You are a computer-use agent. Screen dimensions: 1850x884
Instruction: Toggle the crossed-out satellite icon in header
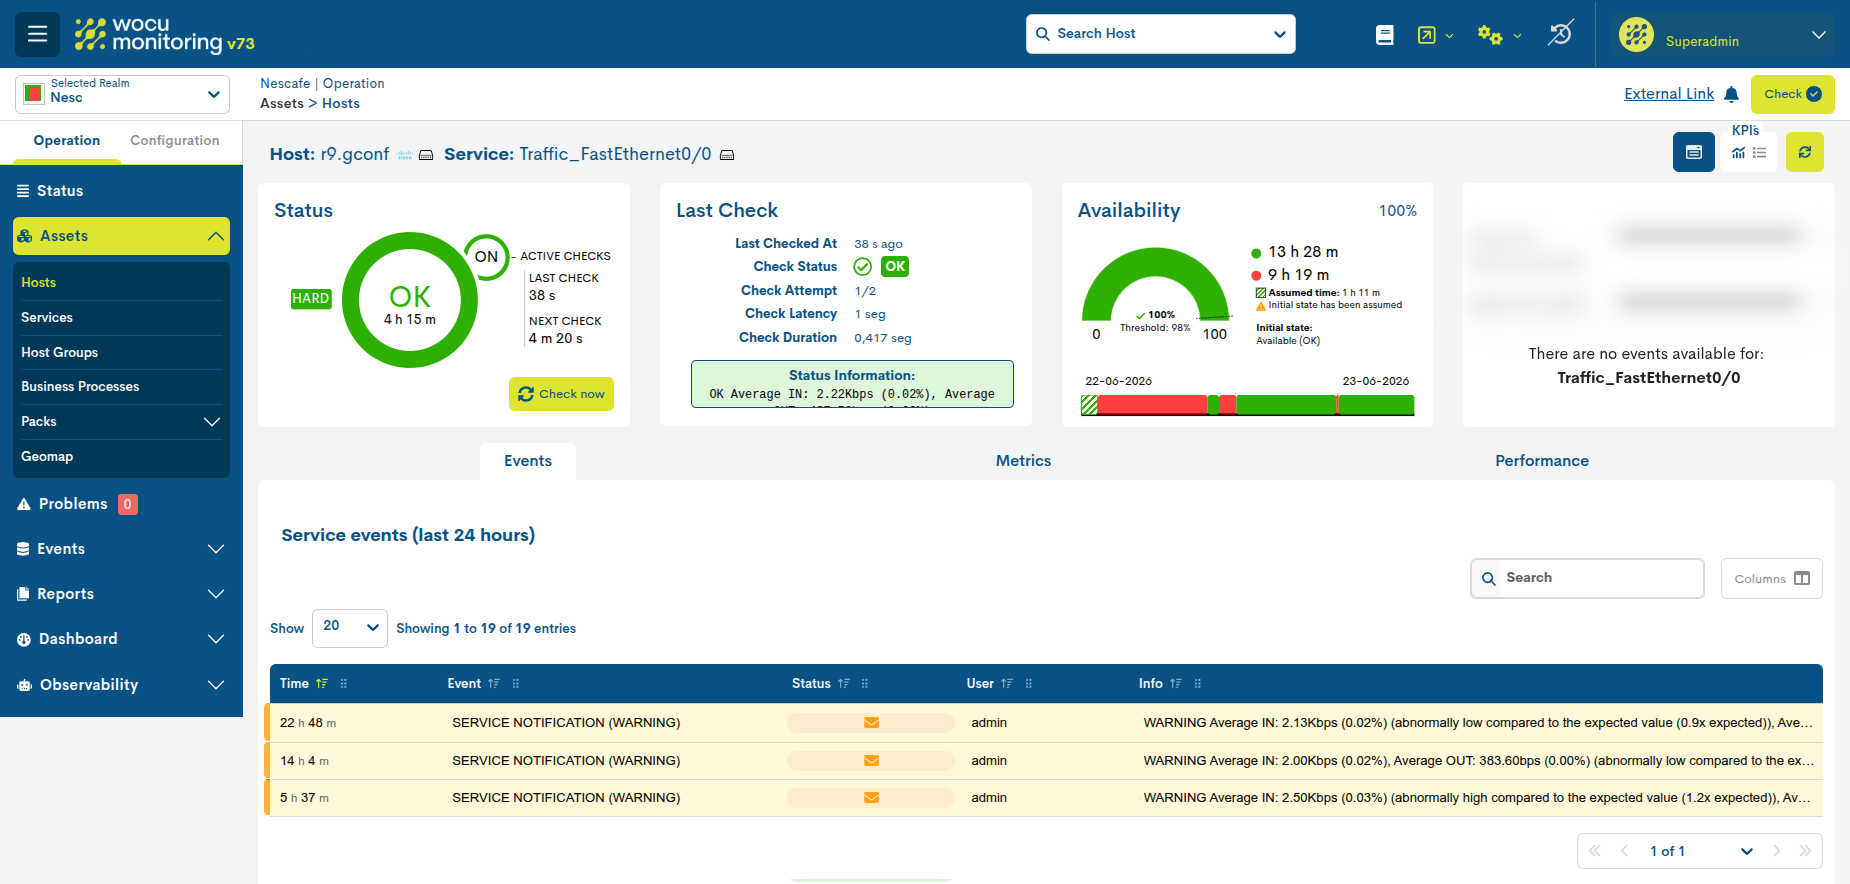point(1561,34)
